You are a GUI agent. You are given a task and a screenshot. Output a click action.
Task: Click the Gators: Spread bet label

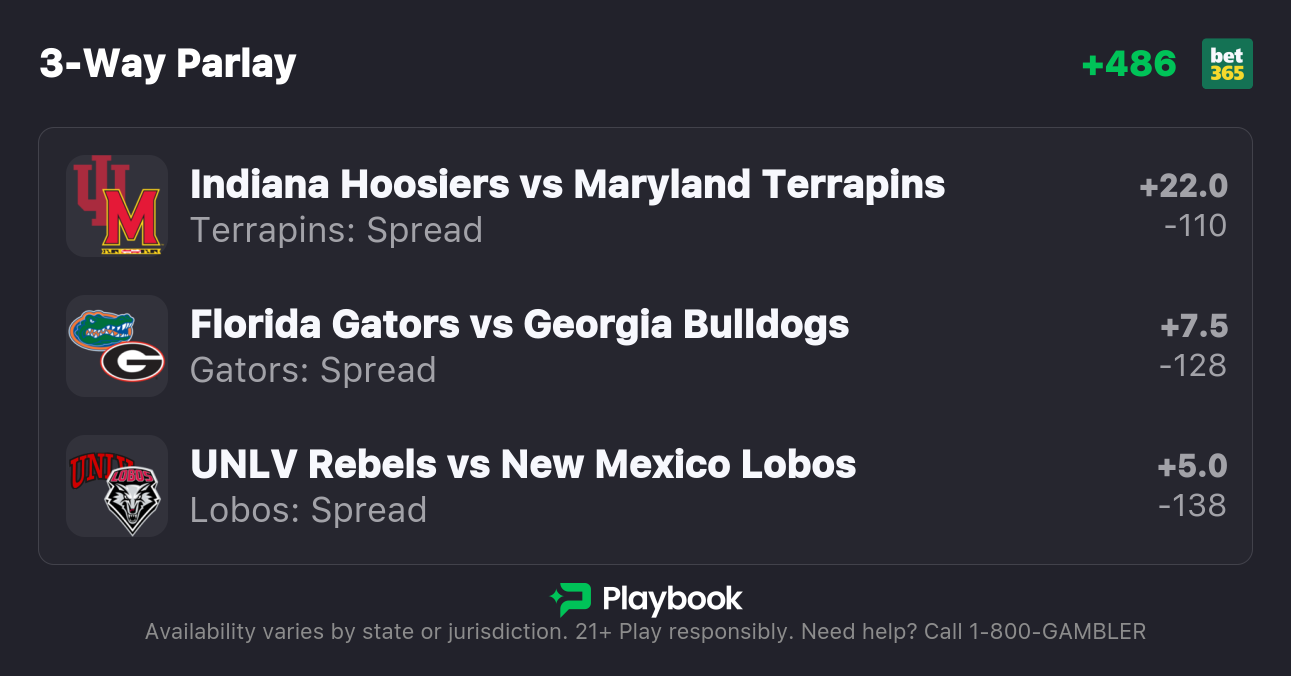(313, 370)
